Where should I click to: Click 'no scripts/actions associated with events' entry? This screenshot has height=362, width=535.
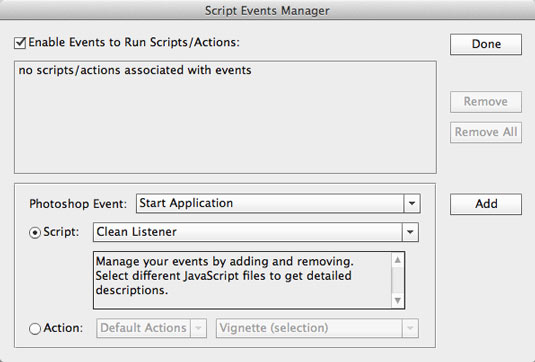tap(135, 70)
